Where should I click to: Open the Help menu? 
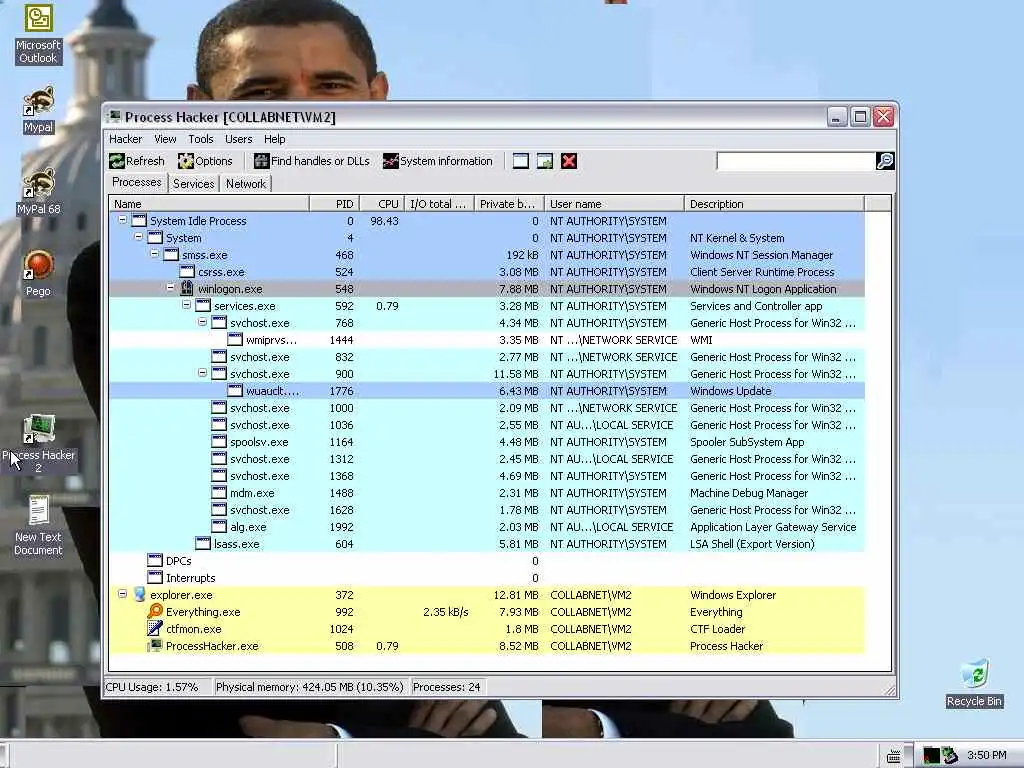coord(274,139)
